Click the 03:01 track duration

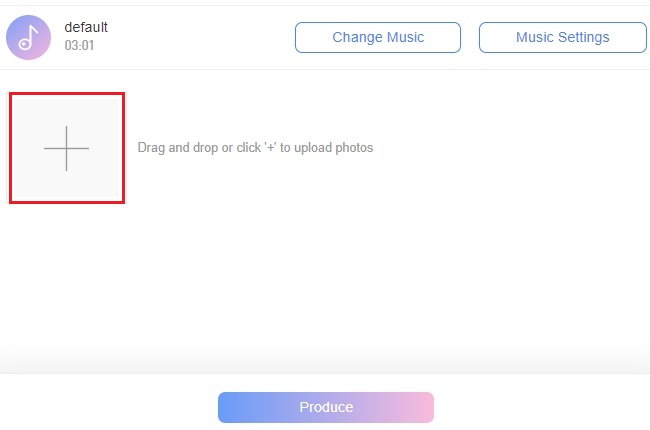click(79, 46)
